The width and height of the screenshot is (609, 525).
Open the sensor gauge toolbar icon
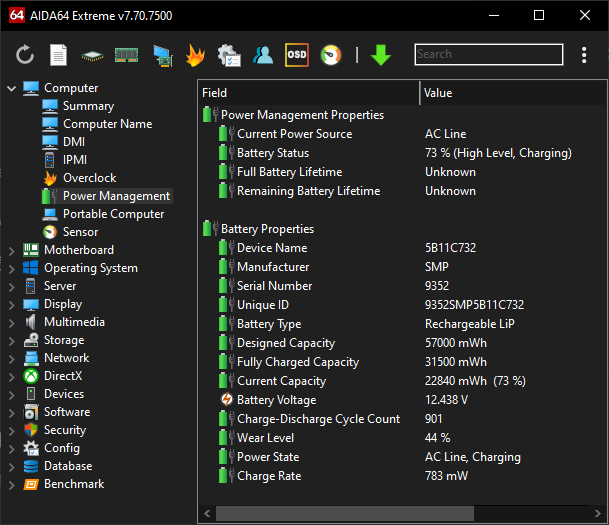(x=331, y=55)
